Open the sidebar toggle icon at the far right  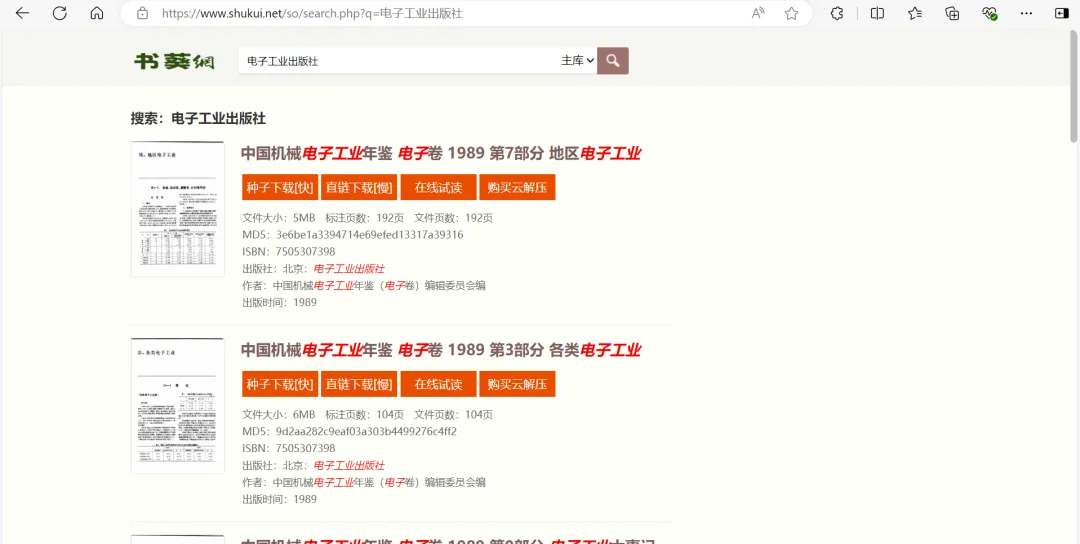pos(1061,13)
